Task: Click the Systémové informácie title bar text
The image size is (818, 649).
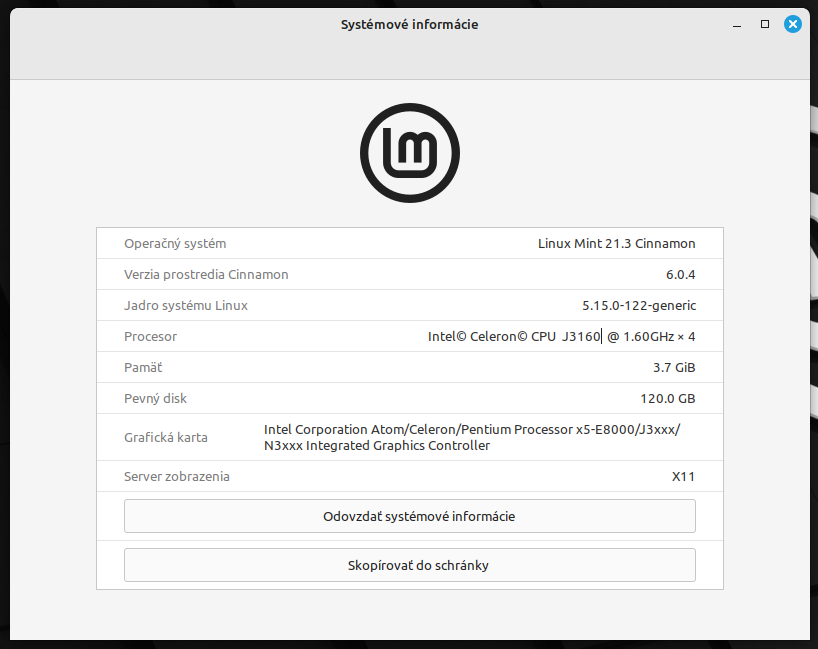Action: tap(409, 24)
